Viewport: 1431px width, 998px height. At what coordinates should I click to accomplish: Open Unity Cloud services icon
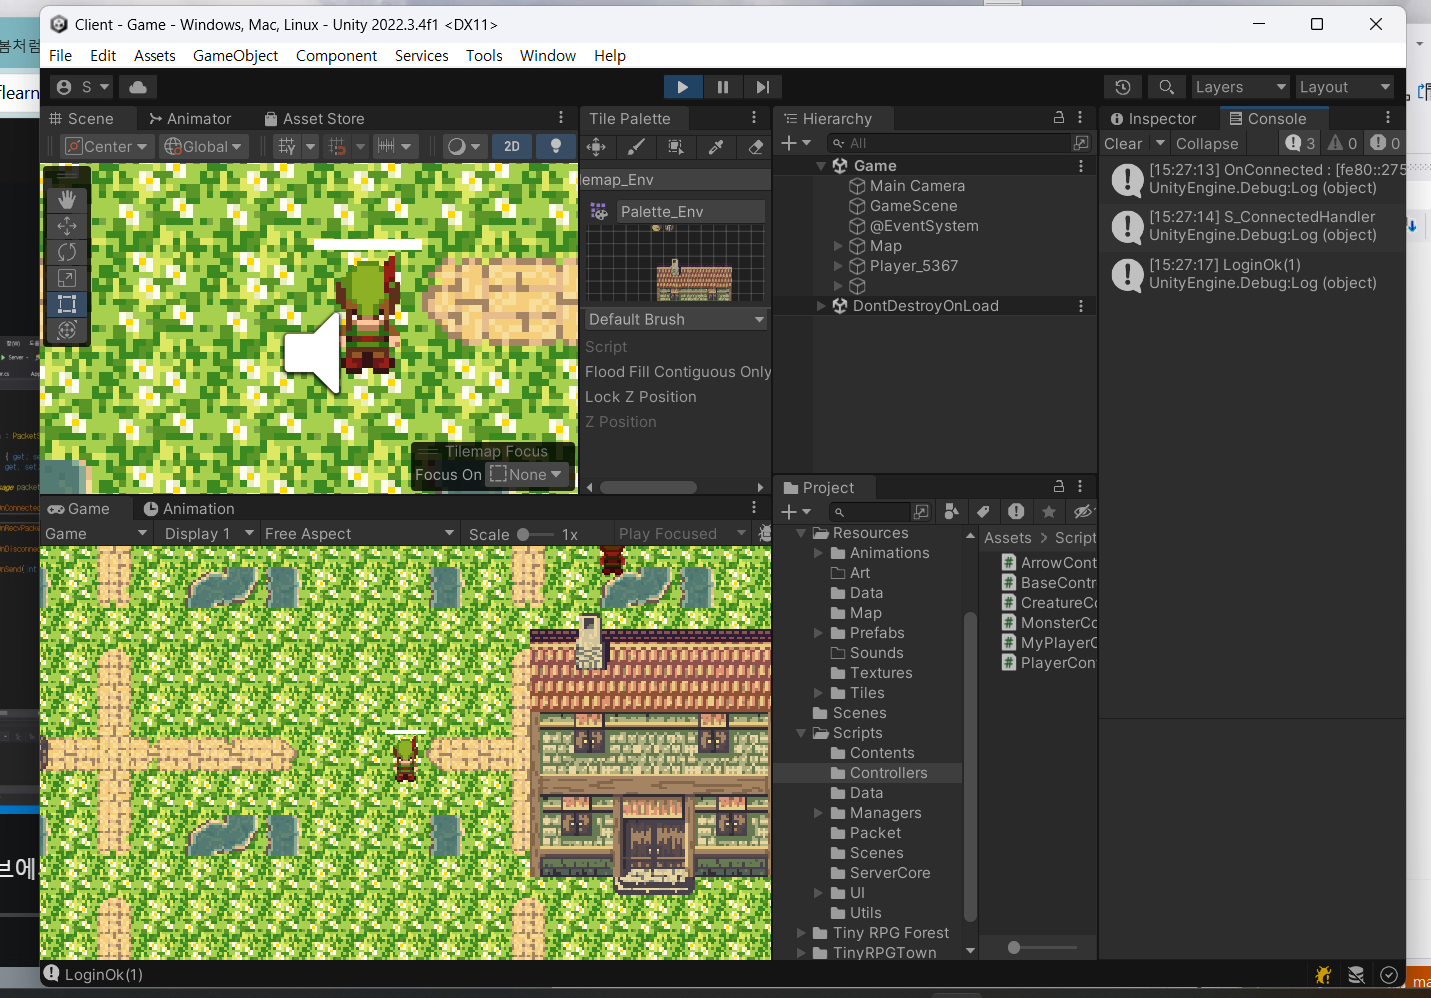coord(138,87)
